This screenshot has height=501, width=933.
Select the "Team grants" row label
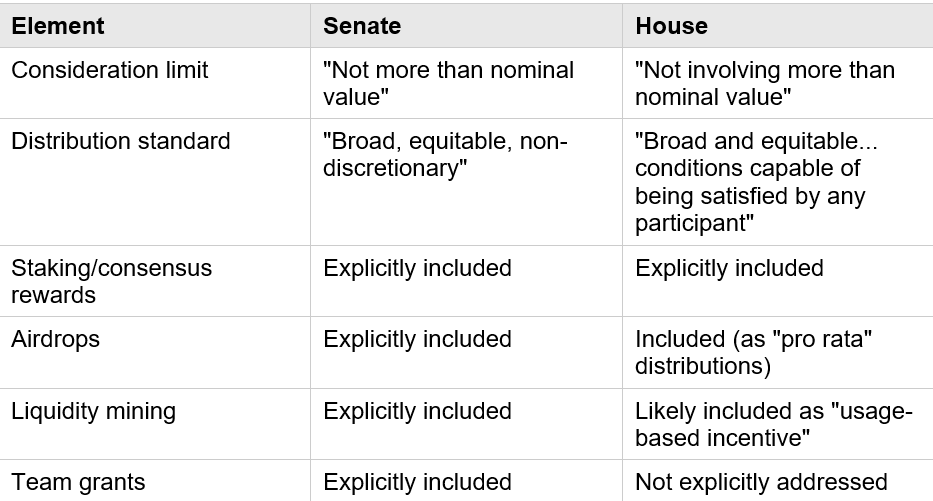click(78, 482)
